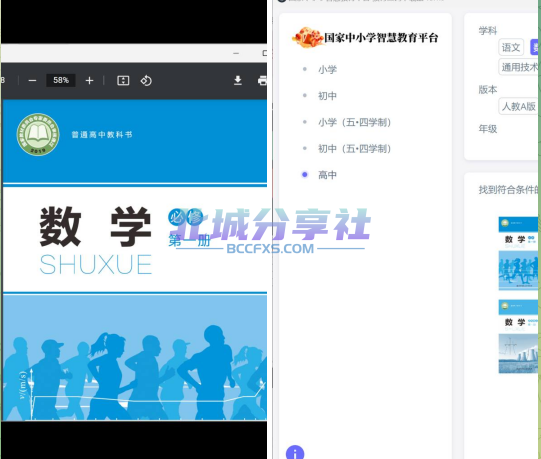Open the second 数学 textbook thumbnail with towers
Image resolution: width=541 pixels, height=459 pixels.
click(519, 336)
